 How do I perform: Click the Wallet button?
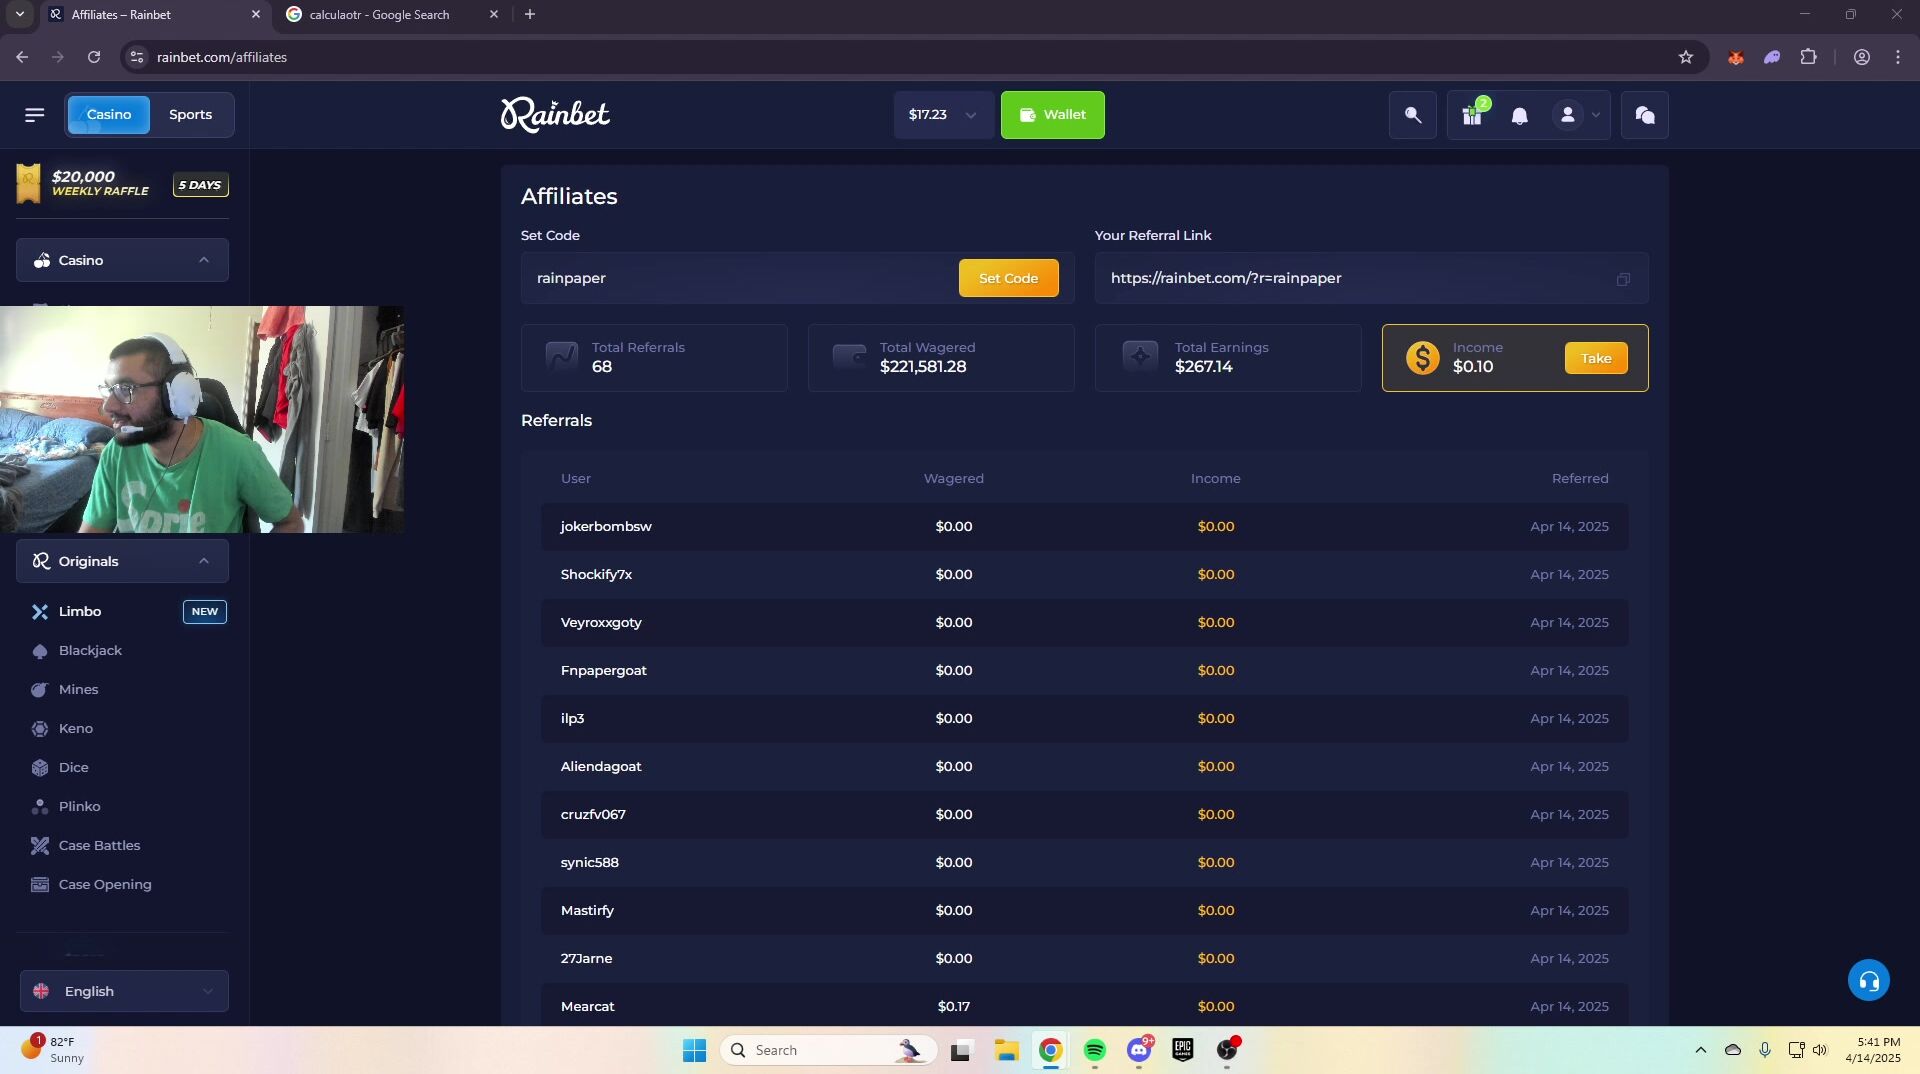1053,115
